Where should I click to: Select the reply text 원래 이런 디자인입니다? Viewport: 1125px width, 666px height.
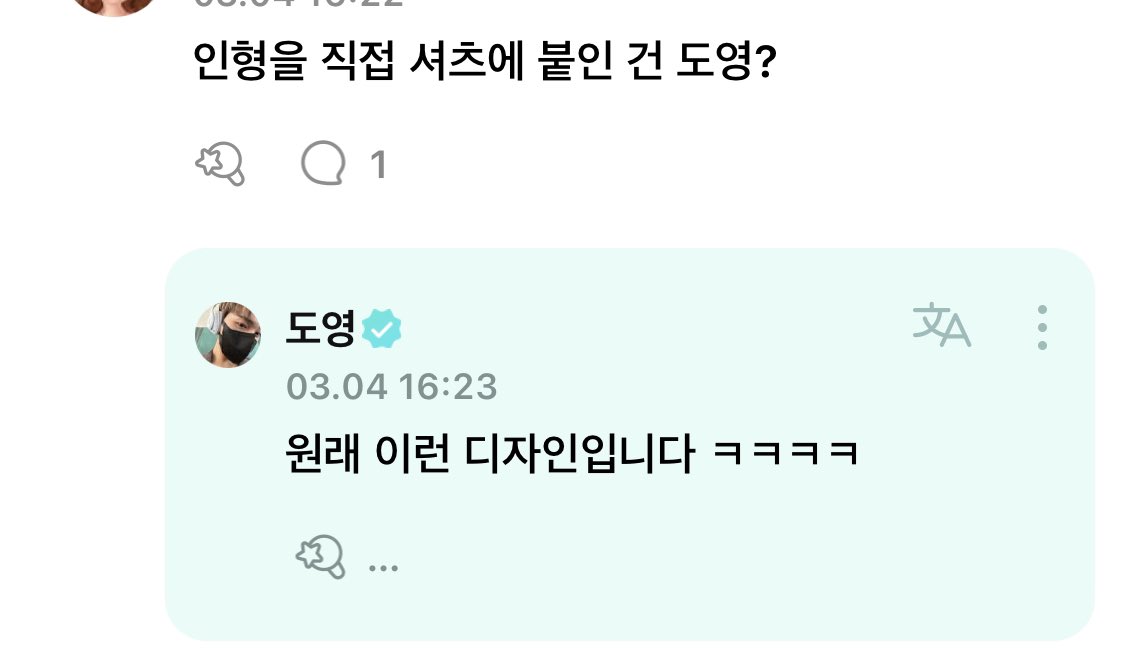pos(490,454)
